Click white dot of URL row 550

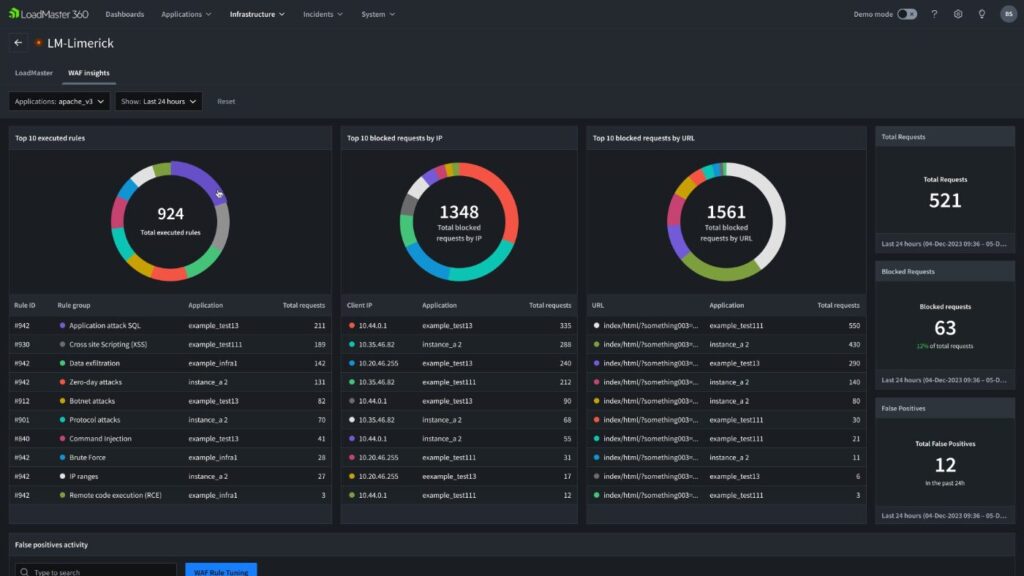[x=596, y=325]
